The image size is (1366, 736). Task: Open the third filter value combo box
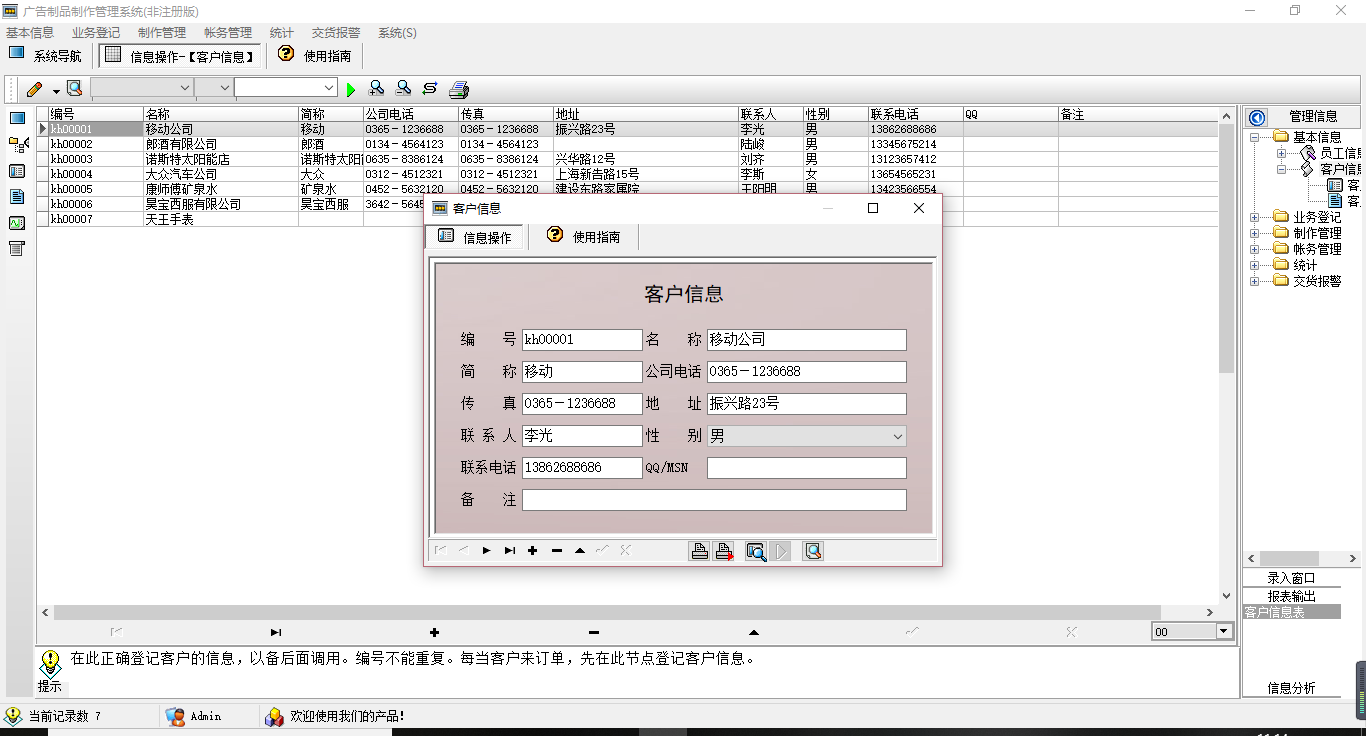pos(285,88)
